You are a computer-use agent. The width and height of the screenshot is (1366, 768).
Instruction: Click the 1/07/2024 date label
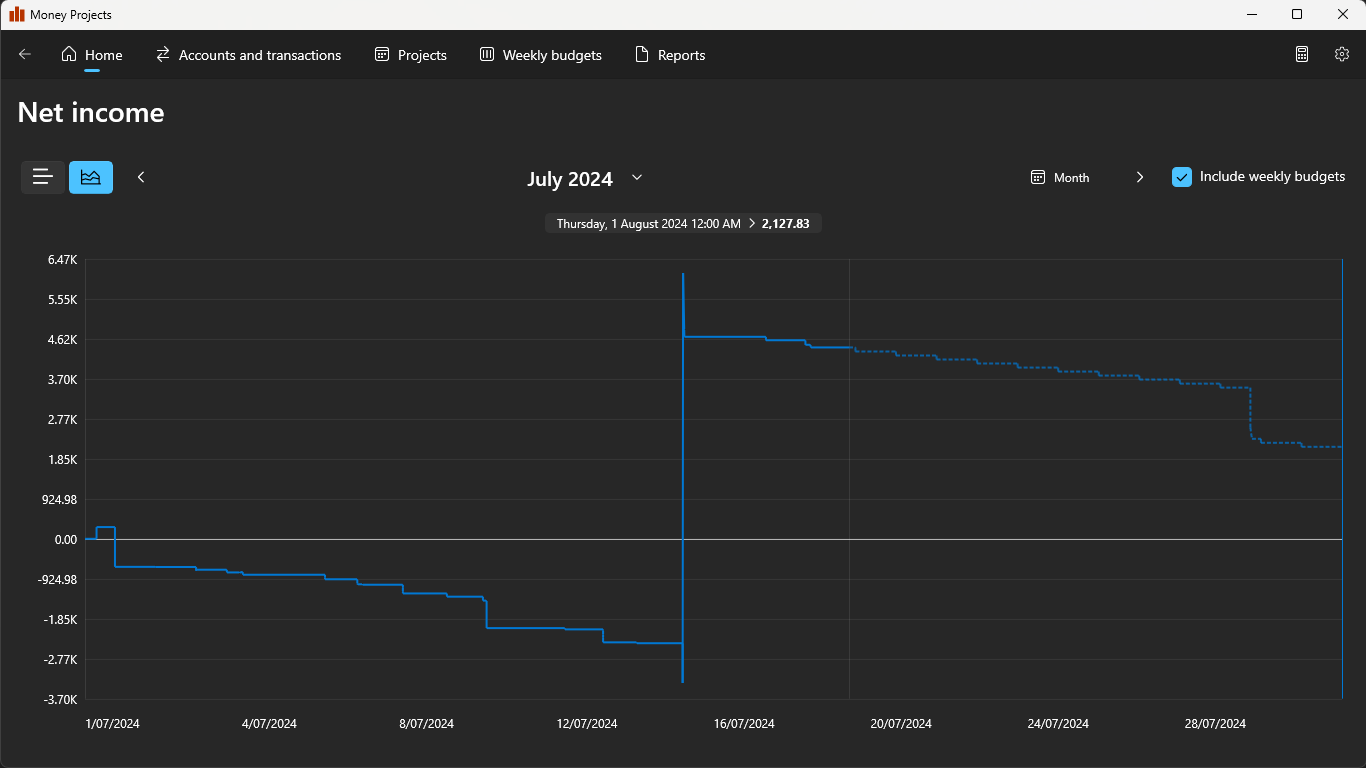pyautogui.click(x=113, y=724)
